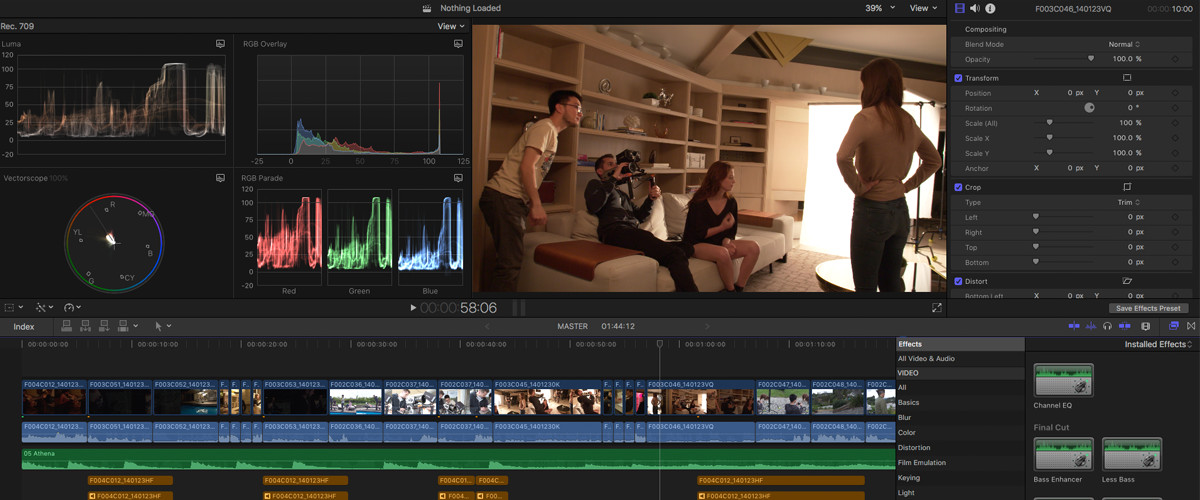Image resolution: width=1200 pixels, height=500 pixels.
Task: Open the timeline Index button
Action: [23, 326]
